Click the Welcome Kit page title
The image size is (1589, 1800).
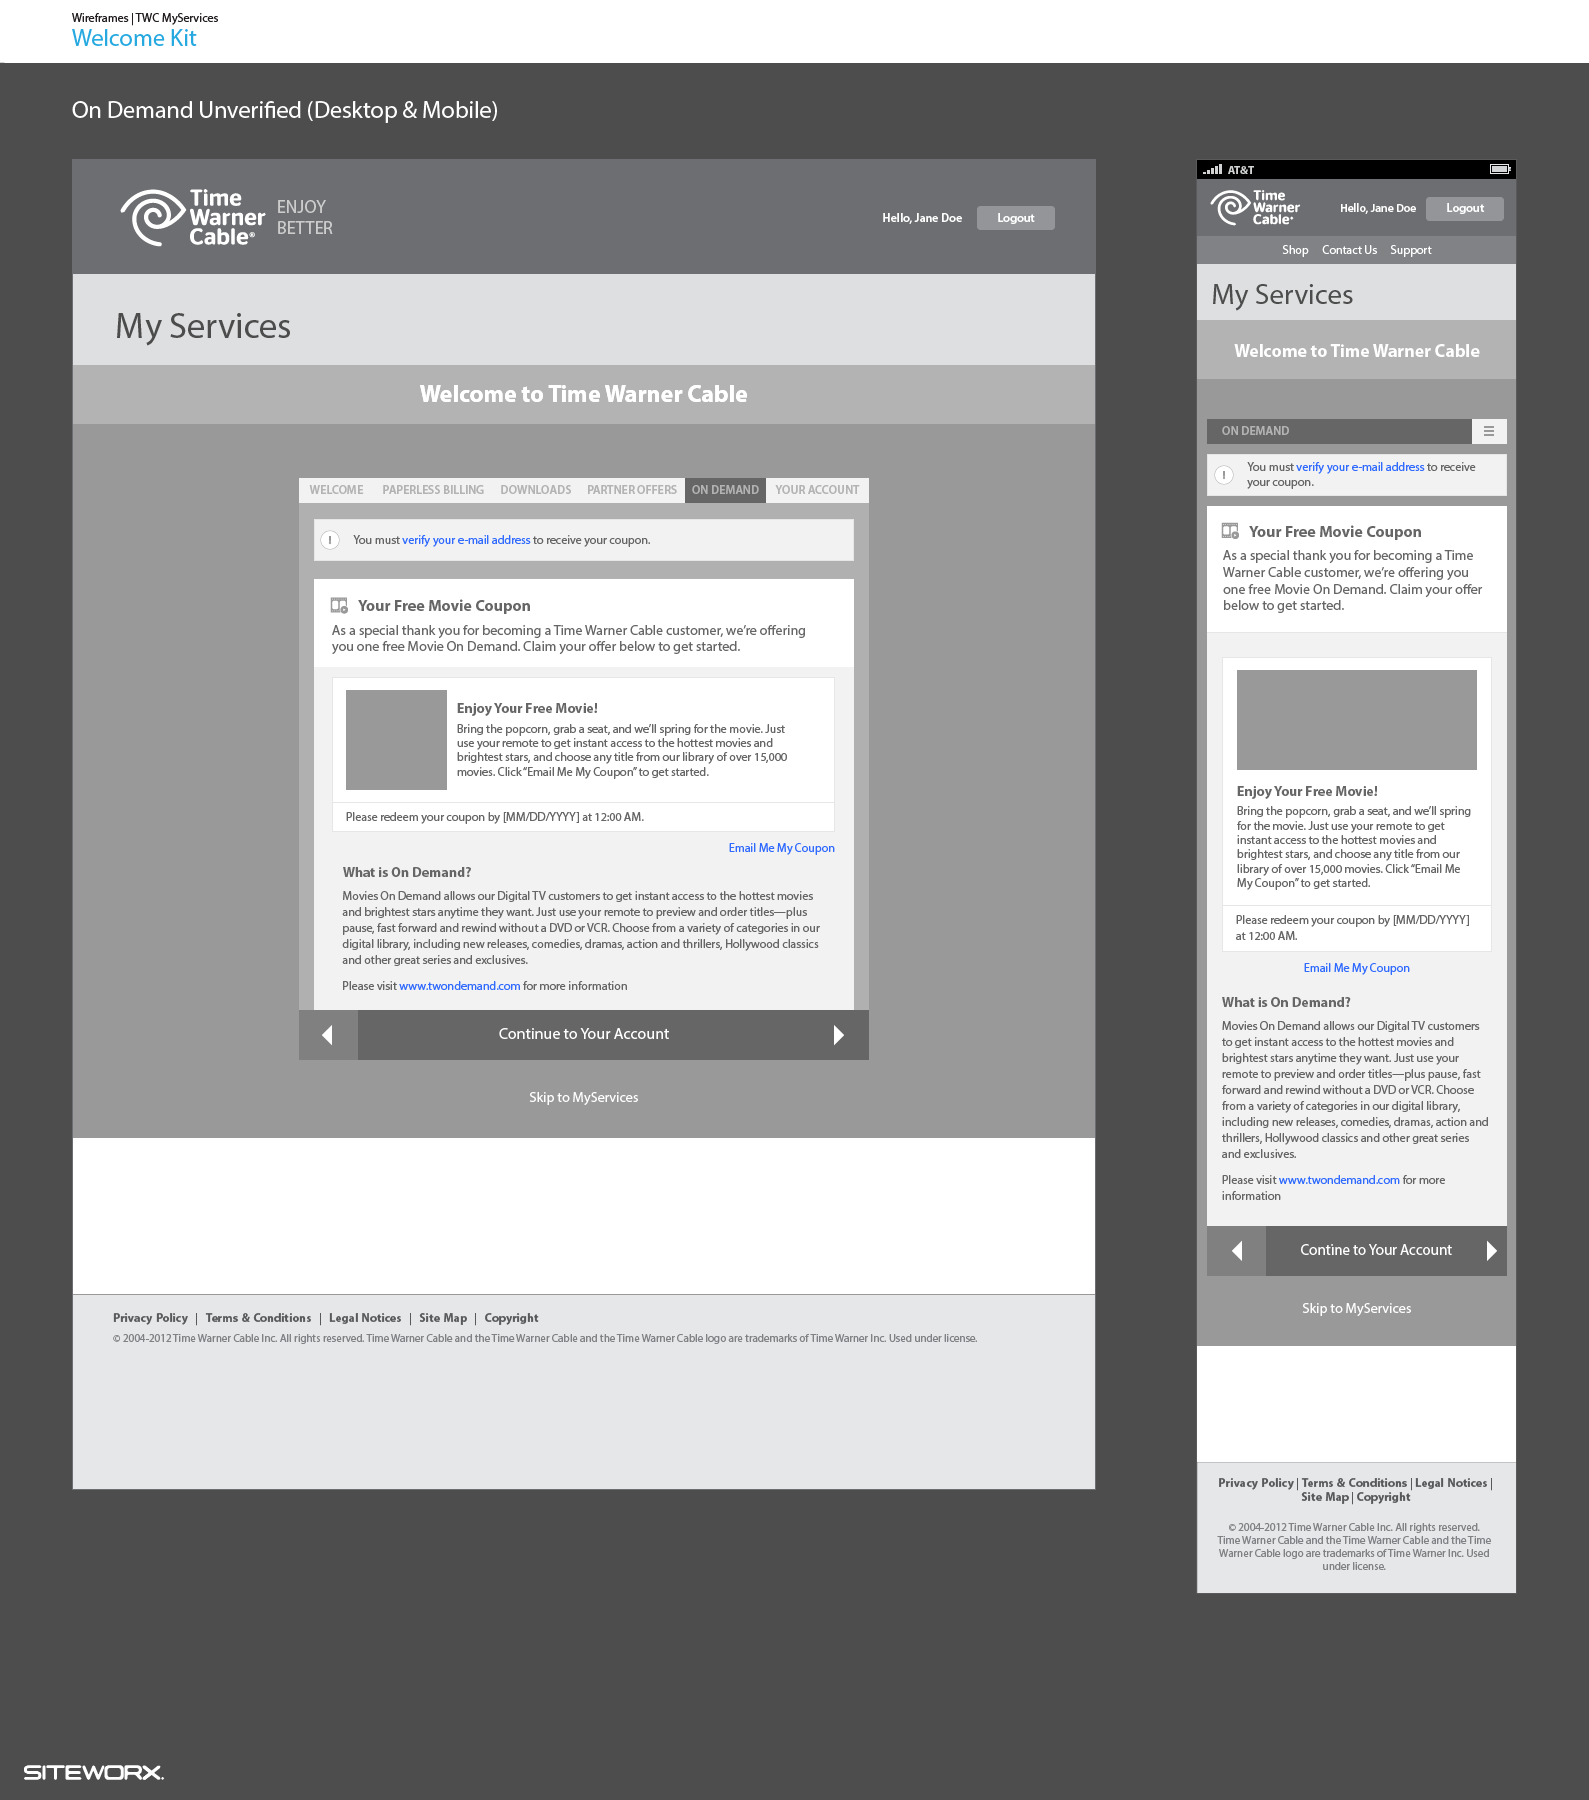tap(134, 38)
